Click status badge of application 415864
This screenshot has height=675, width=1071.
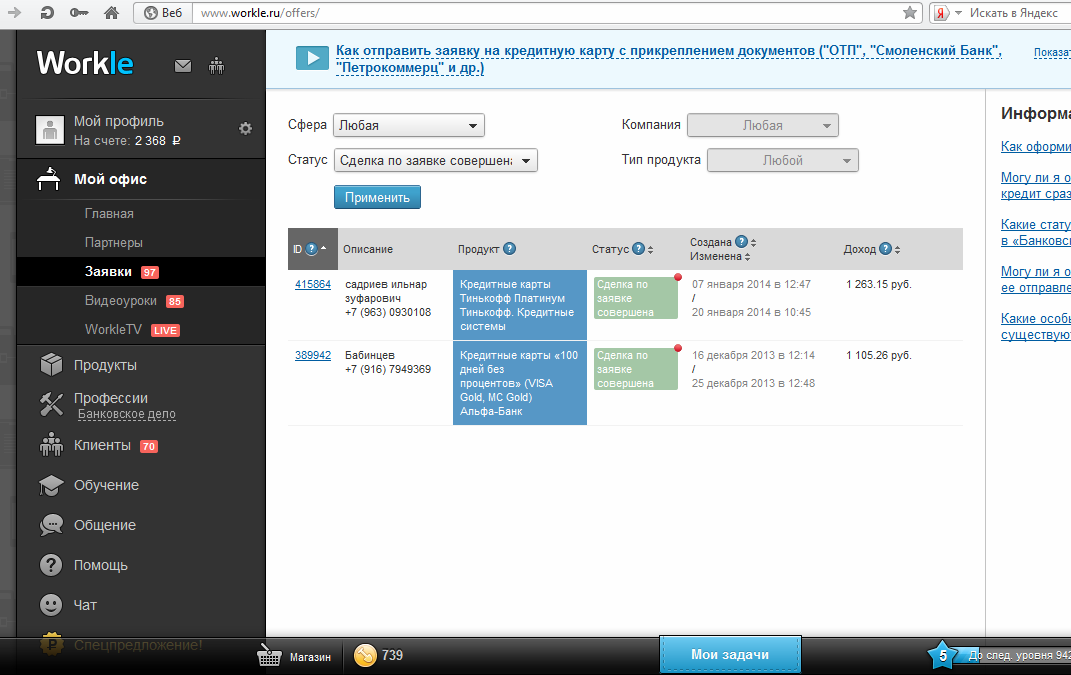pos(636,298)
